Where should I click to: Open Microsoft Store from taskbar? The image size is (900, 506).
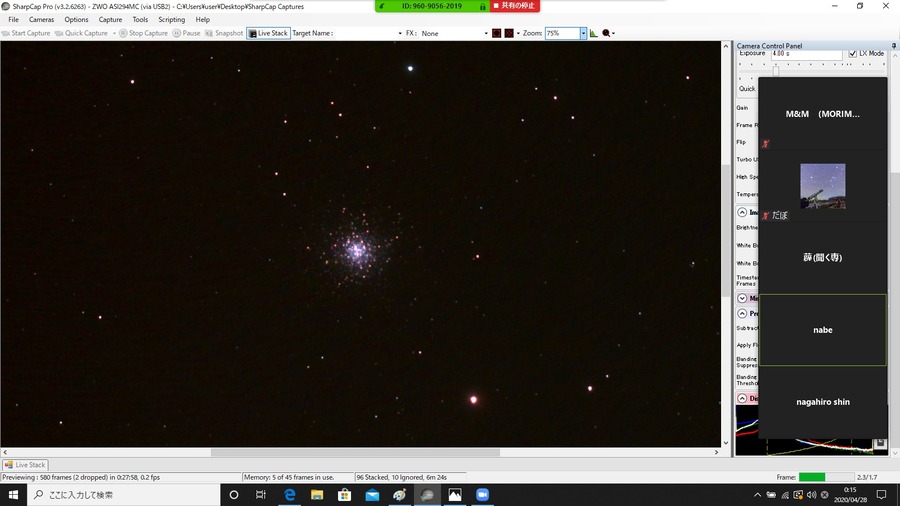344,495
